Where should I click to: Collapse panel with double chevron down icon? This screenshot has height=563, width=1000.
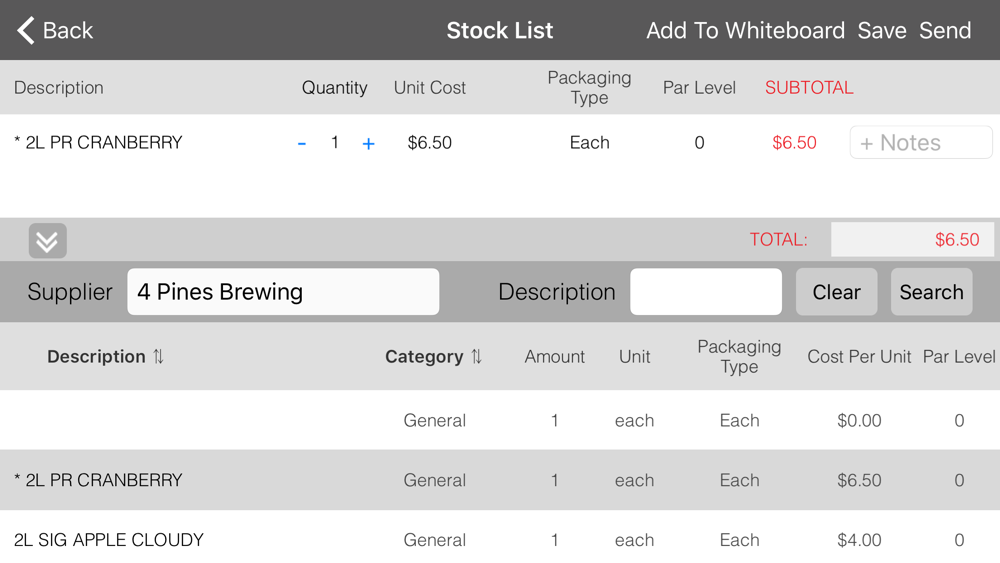click(x=48, y=240)
